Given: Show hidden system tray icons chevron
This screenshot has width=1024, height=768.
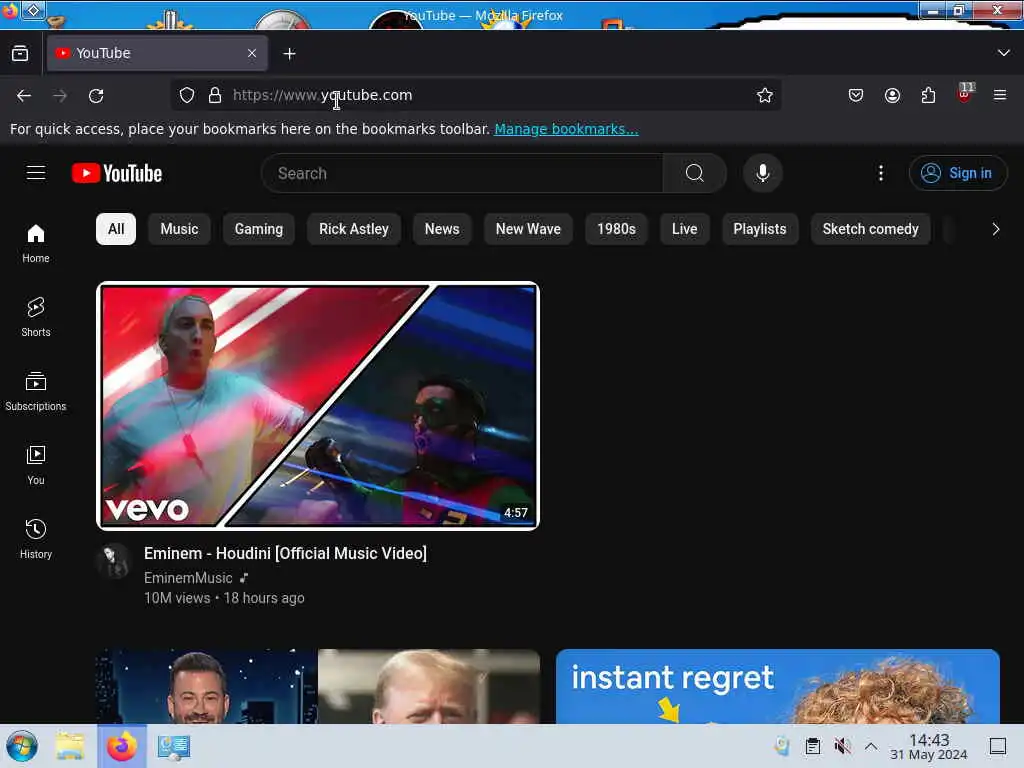Looking at the screenshot, I should (x=871, y=746).
